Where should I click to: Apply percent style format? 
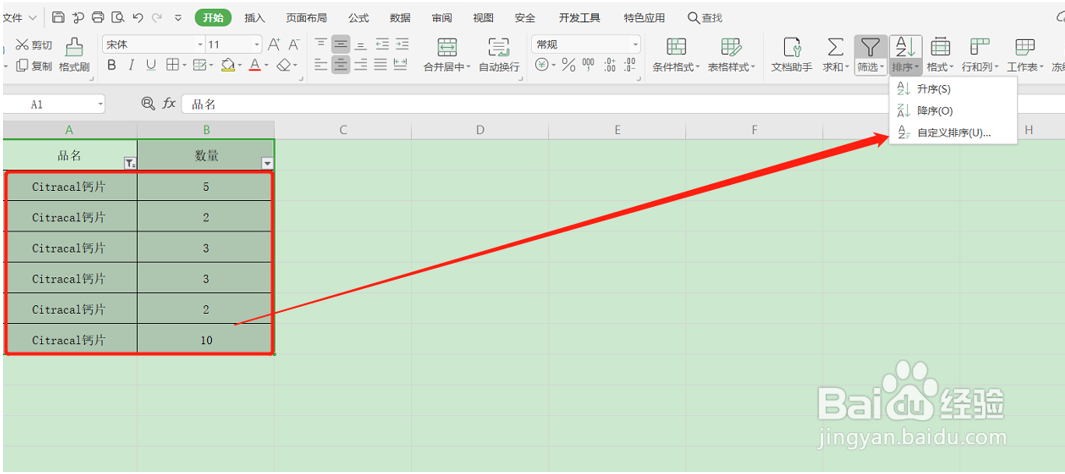point(568,66)
